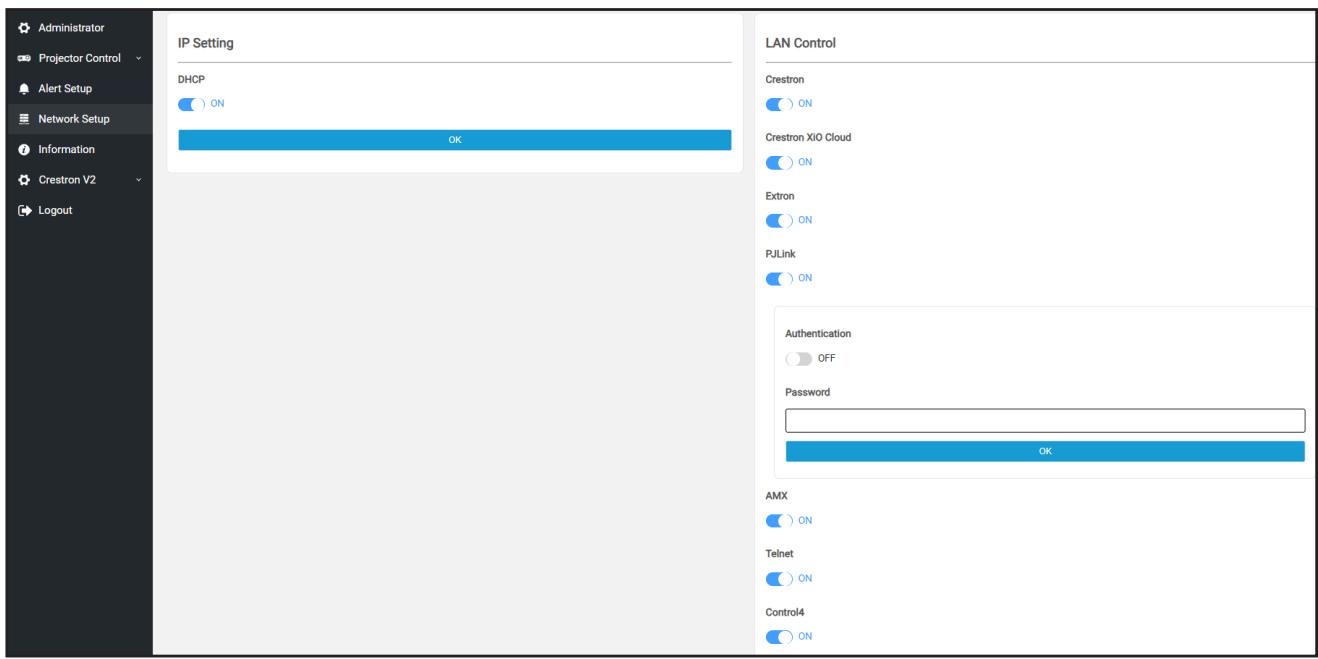1318x659 pixels.
Task: Click the Logout arrow icon
Action: point(25,210)
